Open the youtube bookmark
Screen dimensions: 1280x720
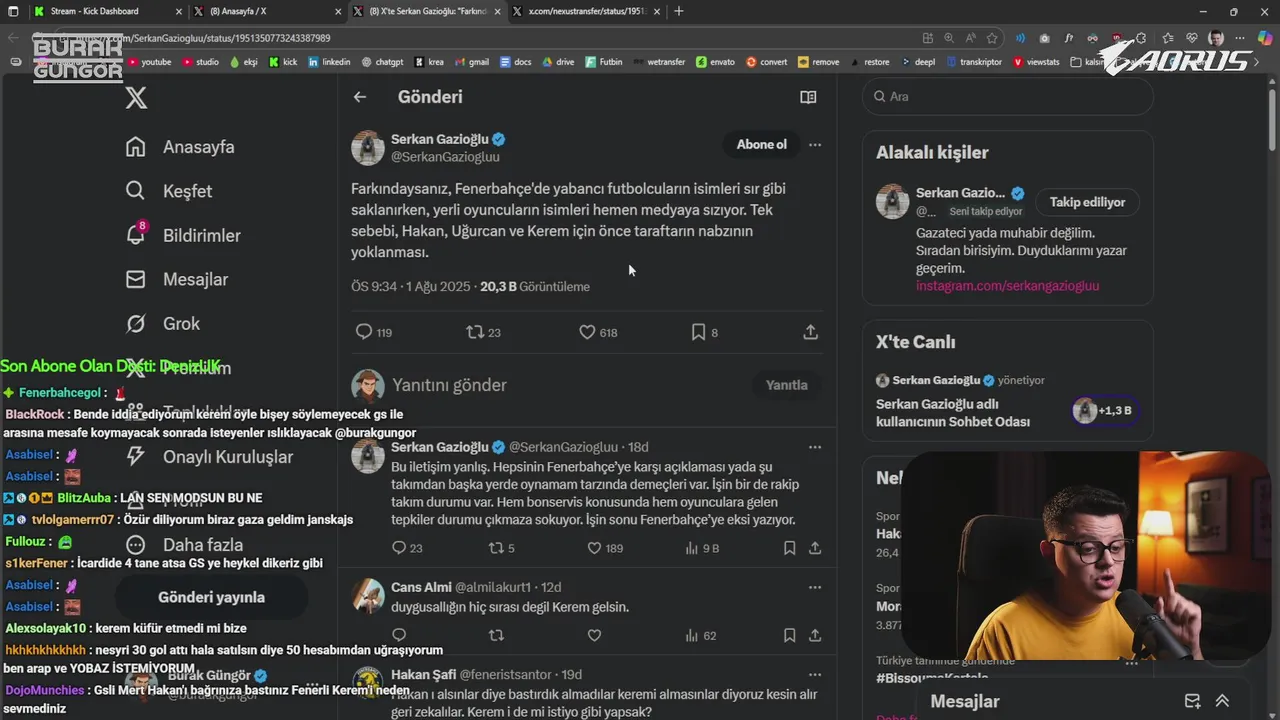click(149, 62)
